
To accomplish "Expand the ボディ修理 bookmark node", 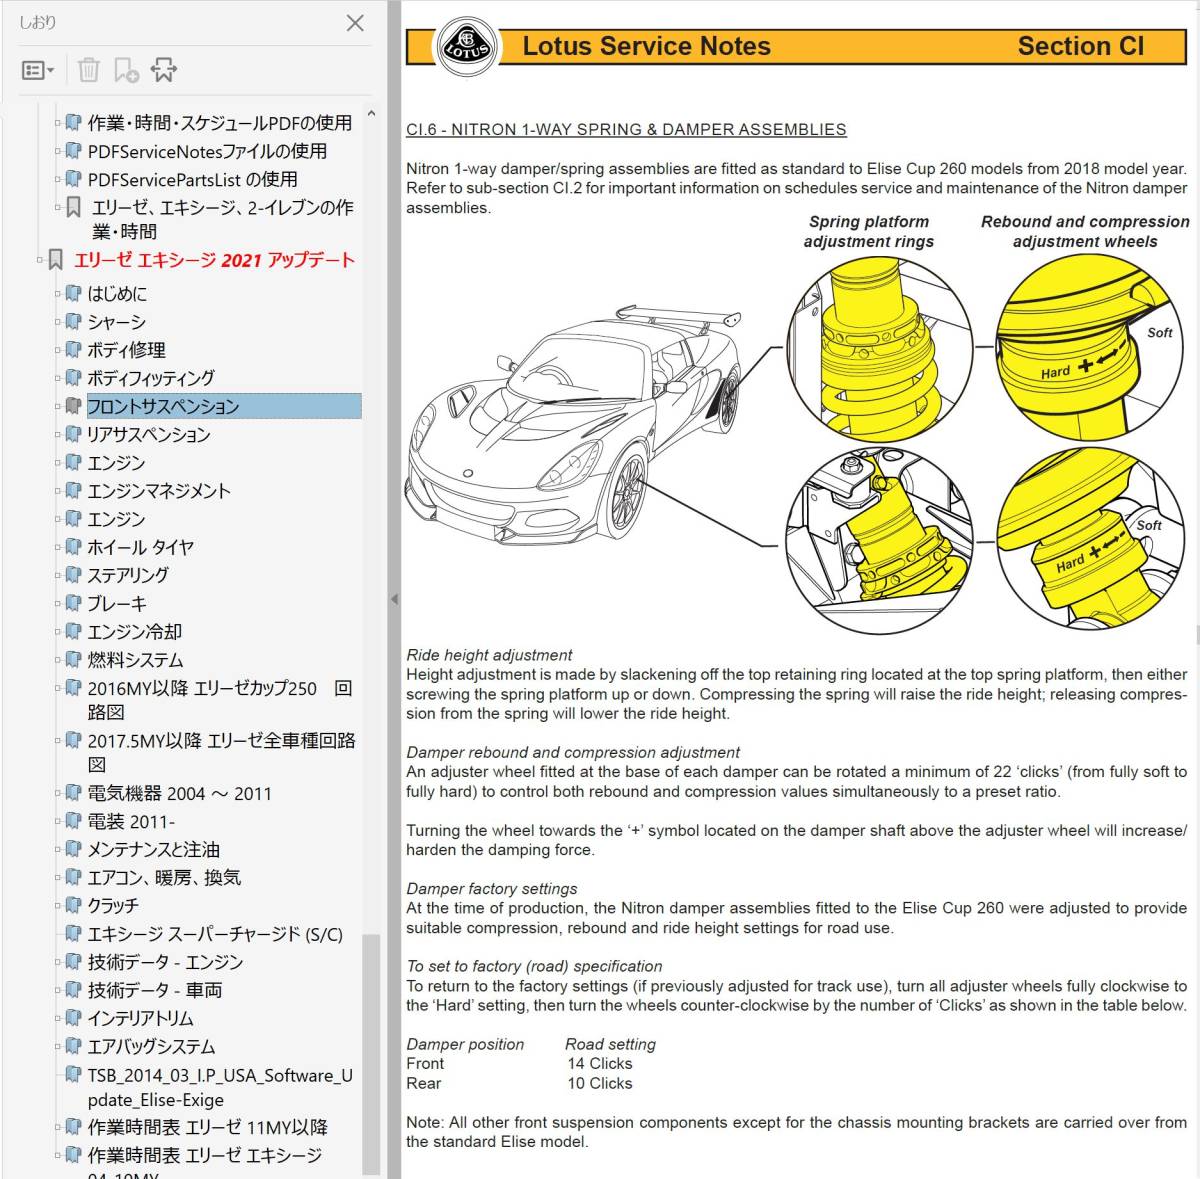I will [58, 350].
